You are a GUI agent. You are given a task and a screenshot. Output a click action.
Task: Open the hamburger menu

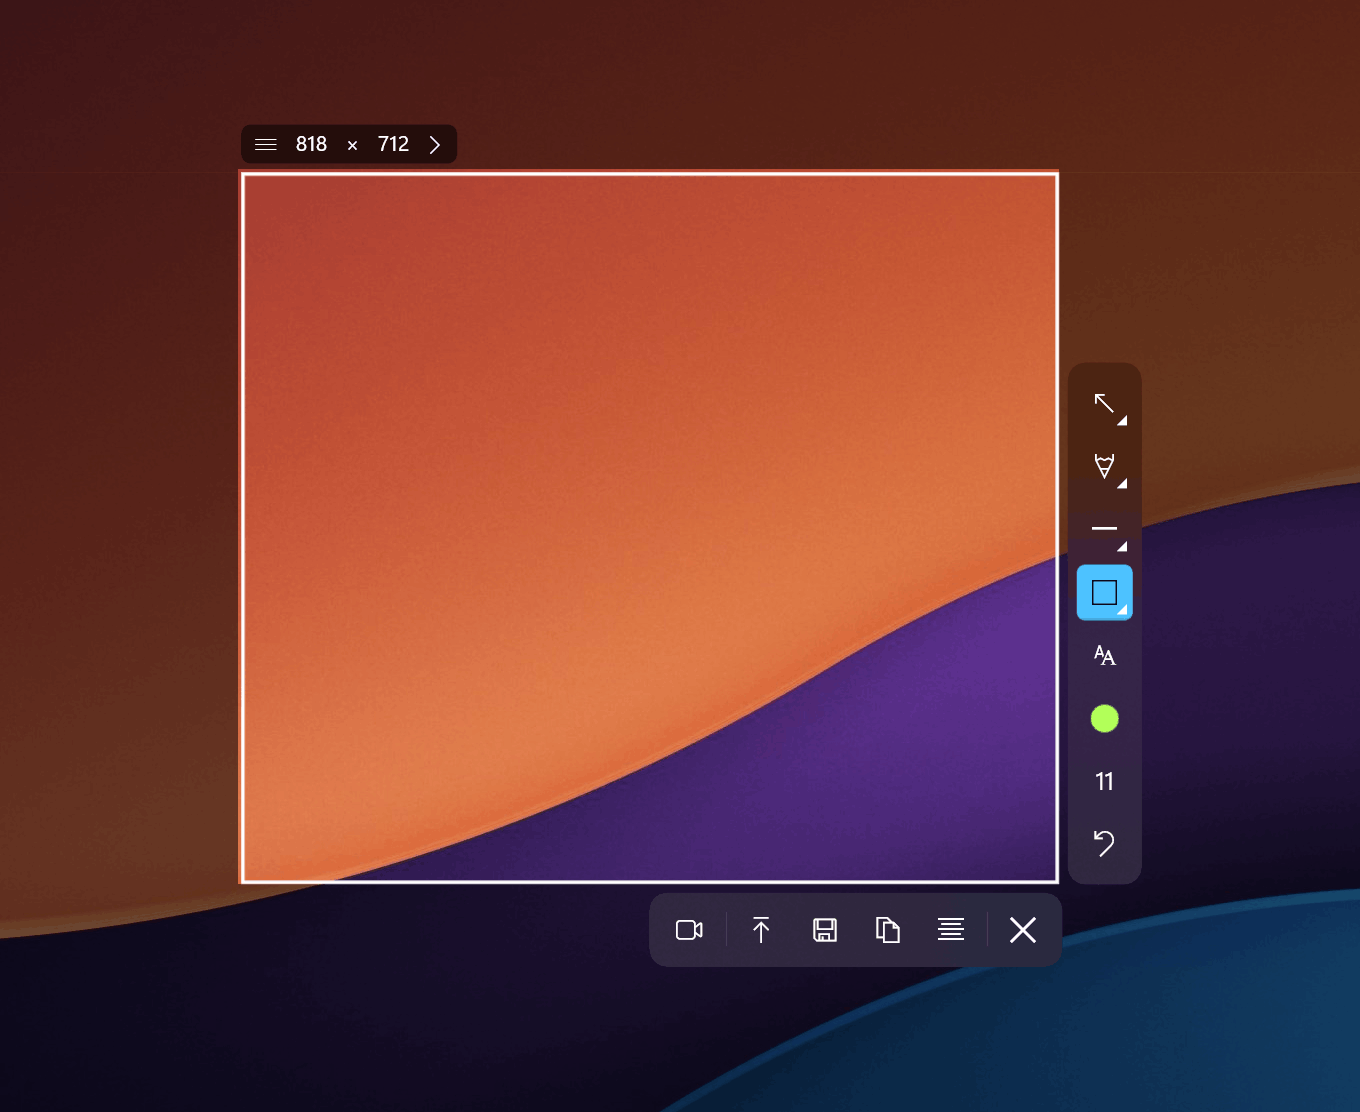tap(265, 144)
